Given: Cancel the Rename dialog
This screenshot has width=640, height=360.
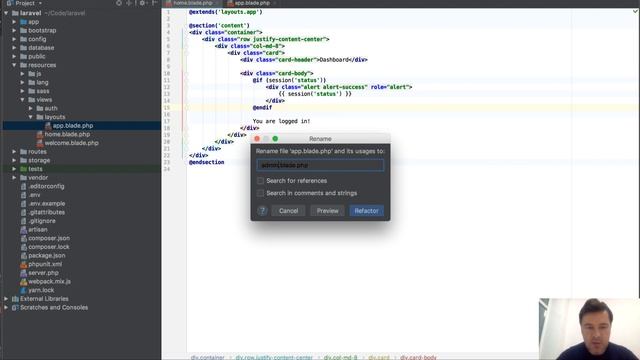Looking at the screenshot, I should tap(288, 211).
